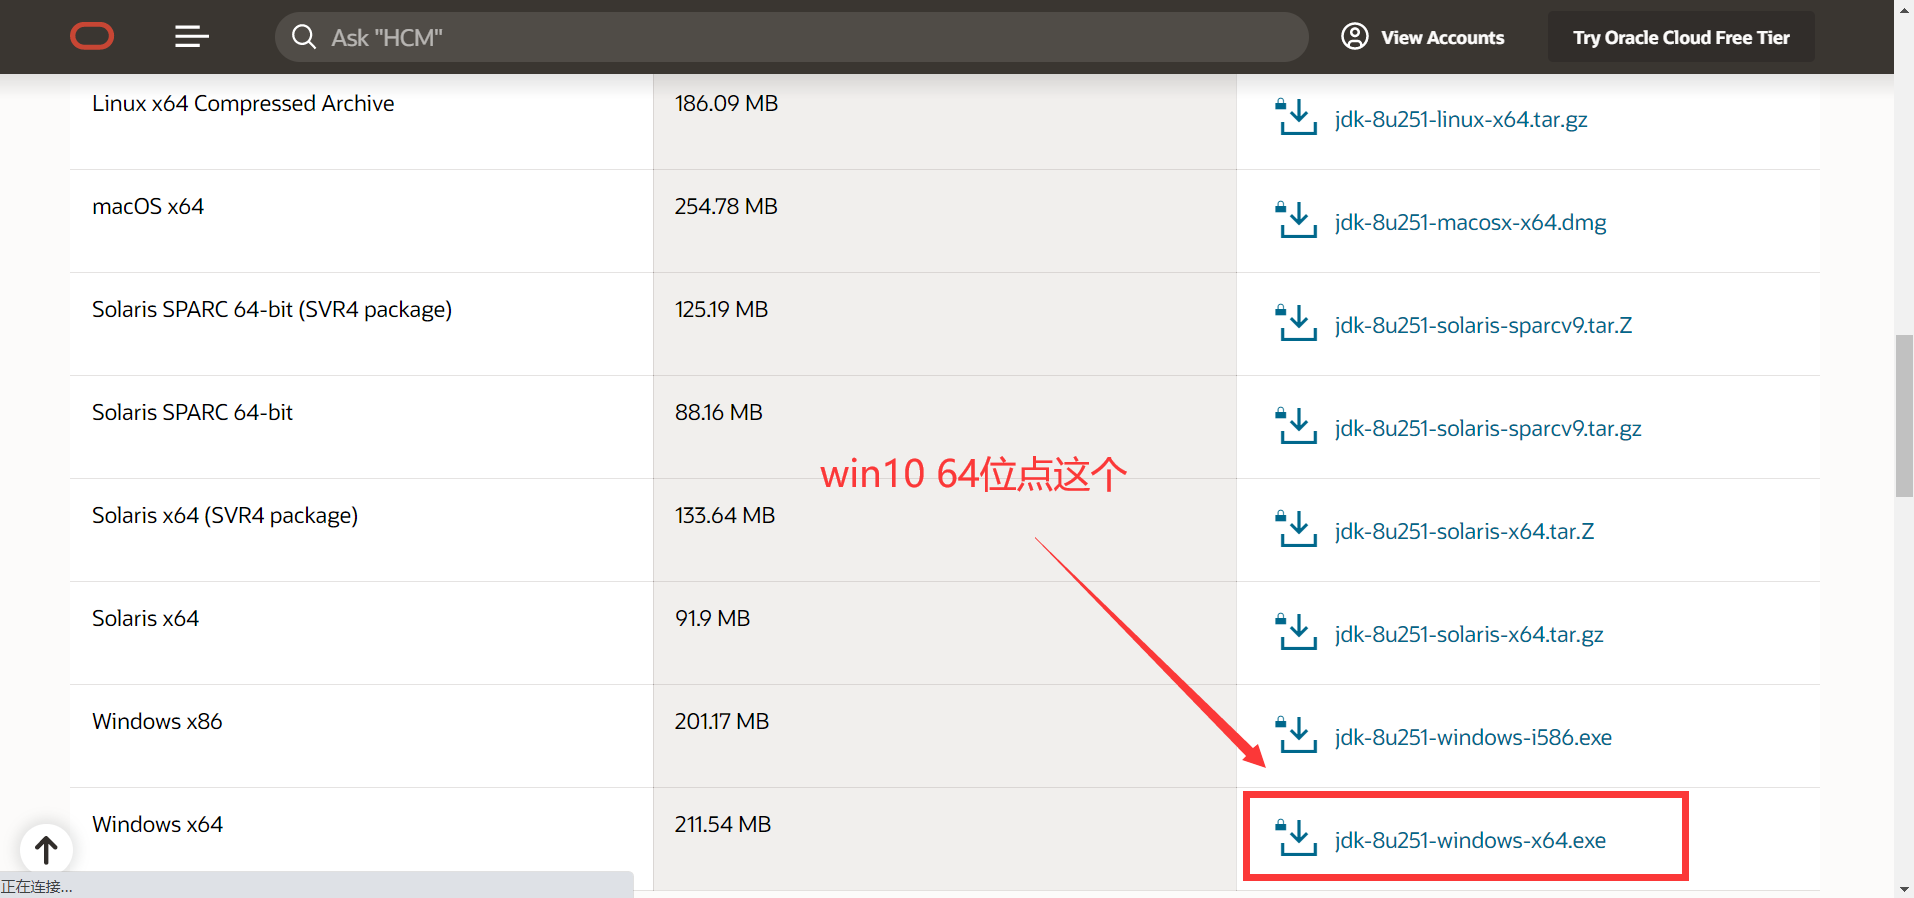Click download icon for jdk-8u251-macosx-x64.dmg
The image size is (1914, 898).
click(x=1296, y=220)
